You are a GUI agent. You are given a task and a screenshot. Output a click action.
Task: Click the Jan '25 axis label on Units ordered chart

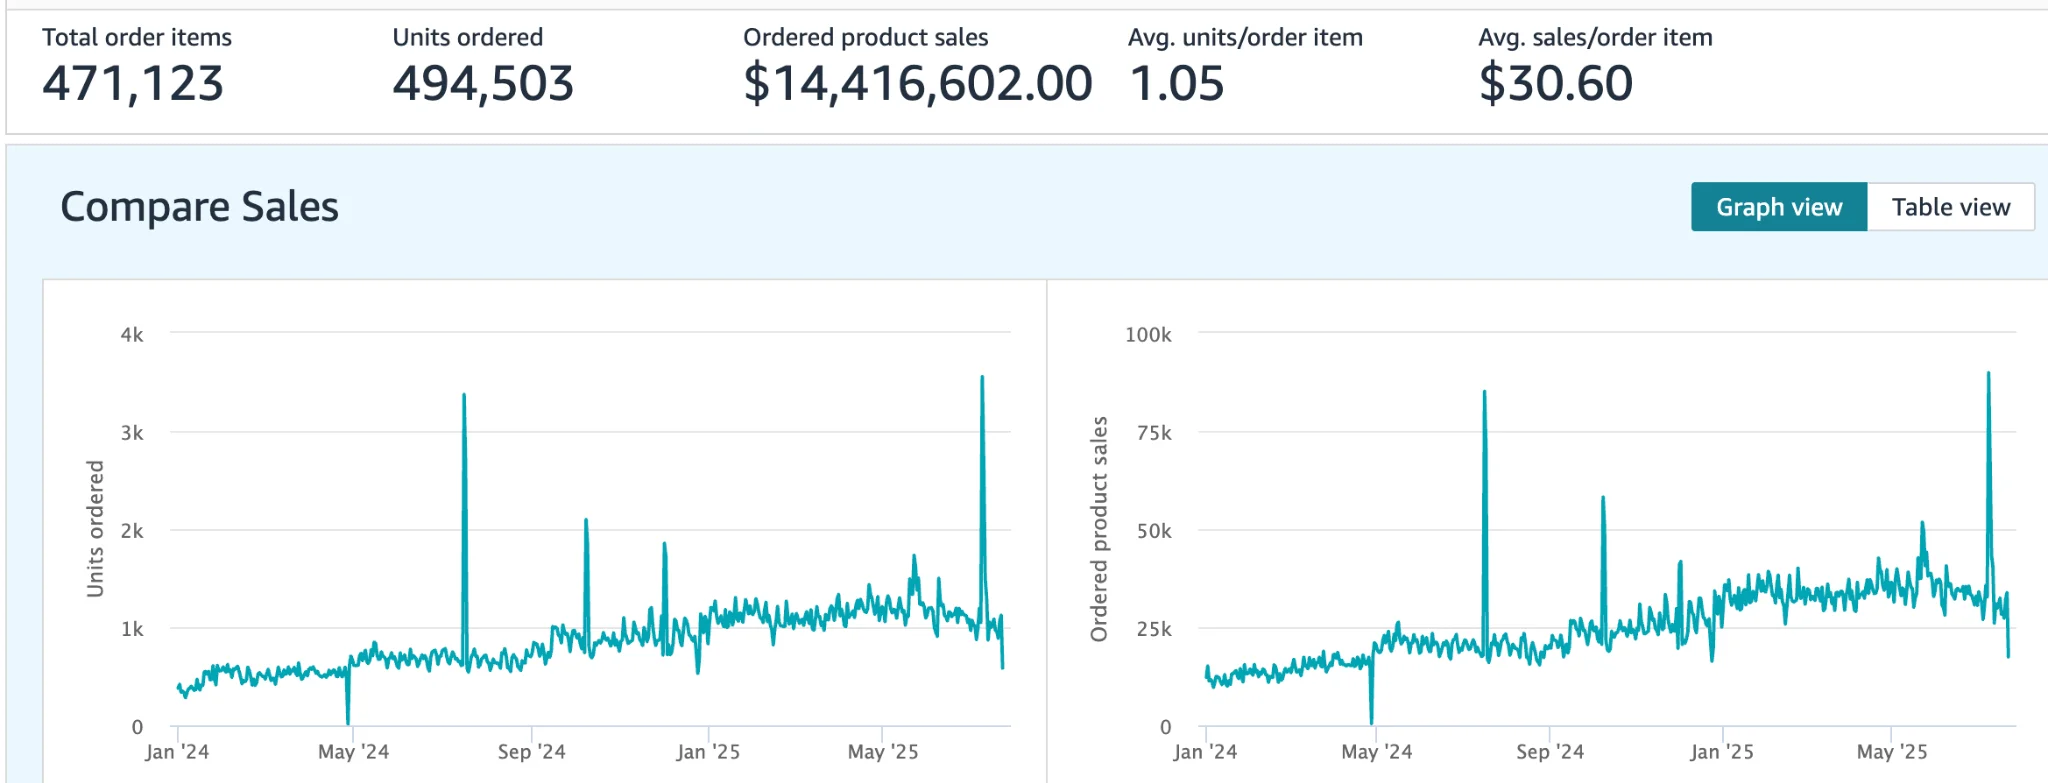tap(708, 752)
